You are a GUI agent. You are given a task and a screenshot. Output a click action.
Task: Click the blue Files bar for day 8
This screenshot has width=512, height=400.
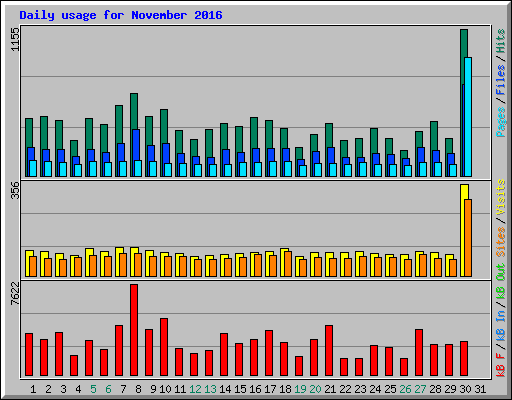coord(136,145)
